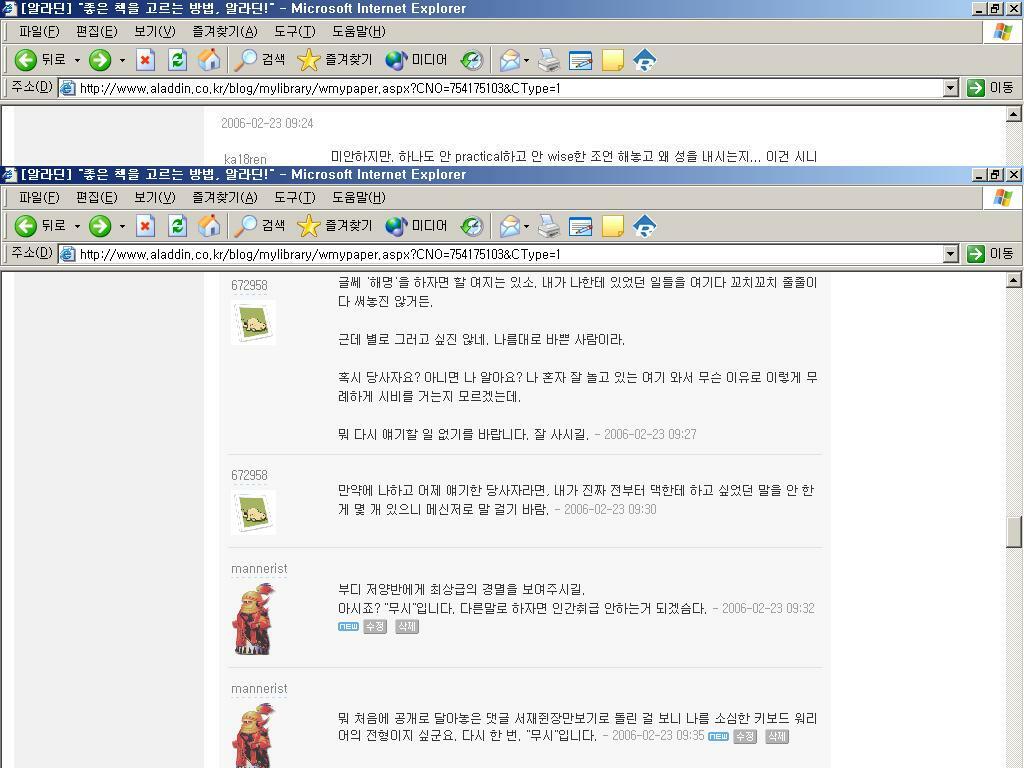
Task: Open 미디어 in the background window toolbar
Action: [x=417, y=60]
